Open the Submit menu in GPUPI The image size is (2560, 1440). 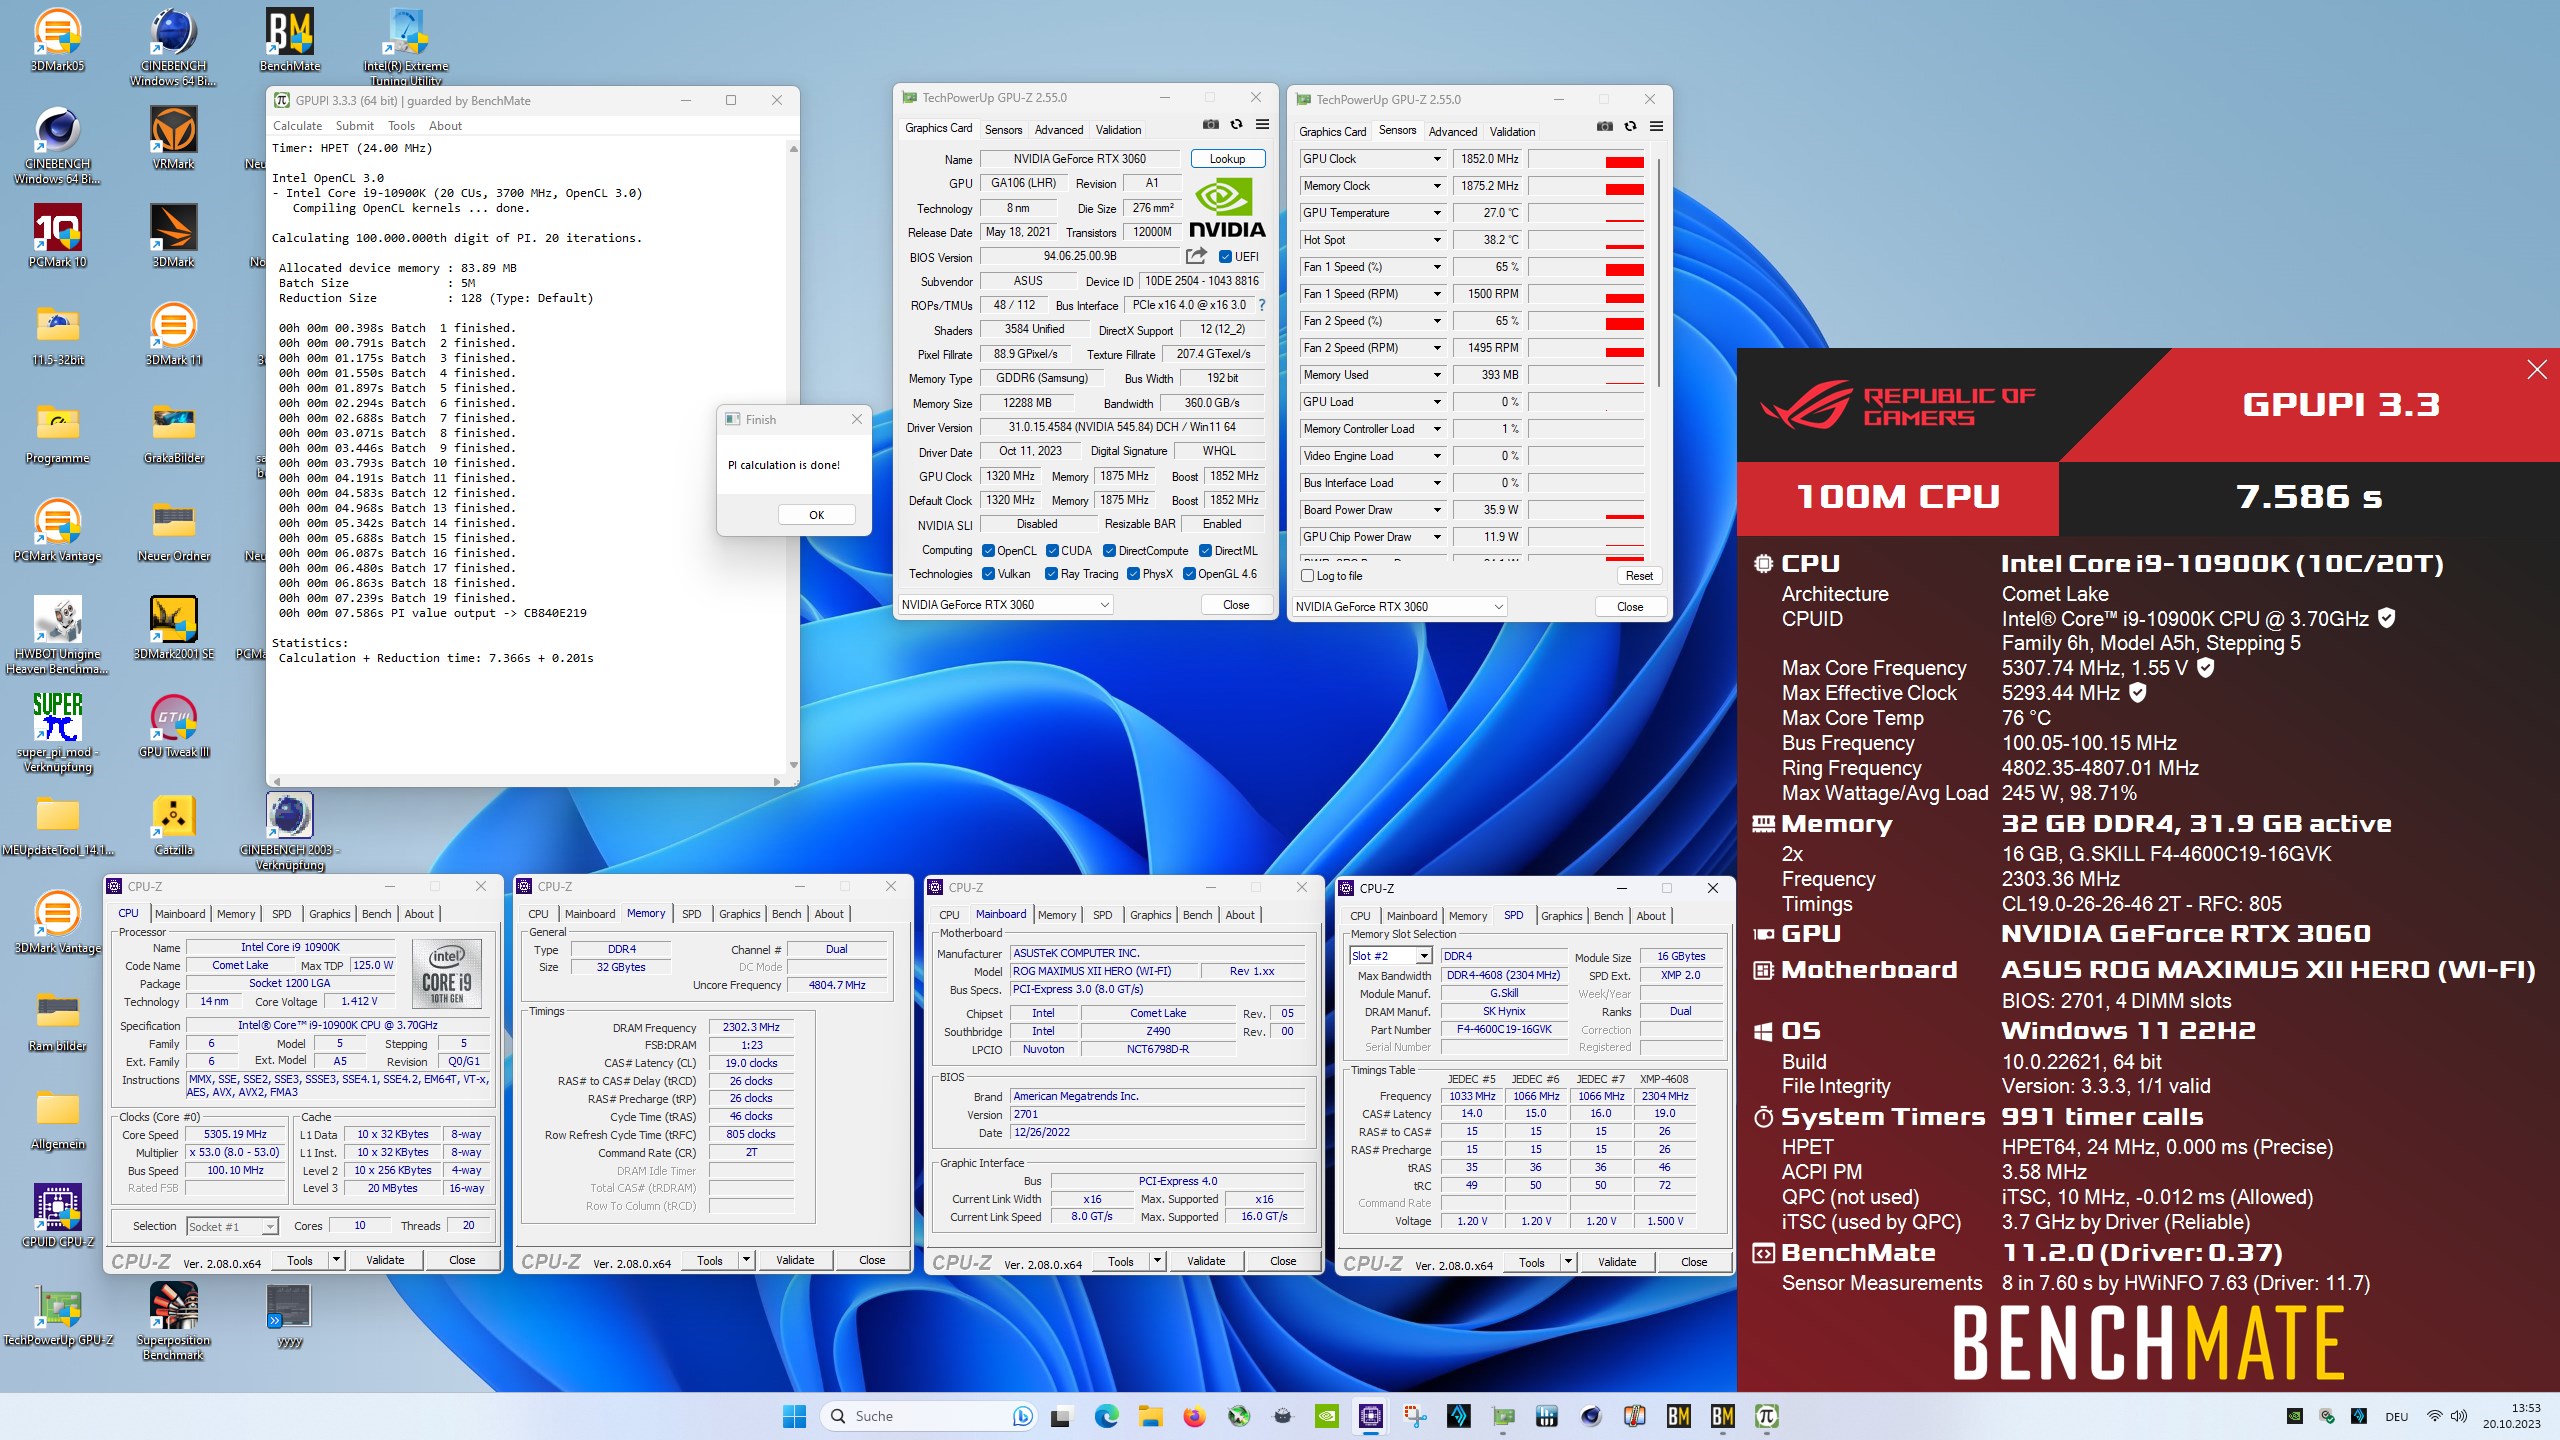354,126
